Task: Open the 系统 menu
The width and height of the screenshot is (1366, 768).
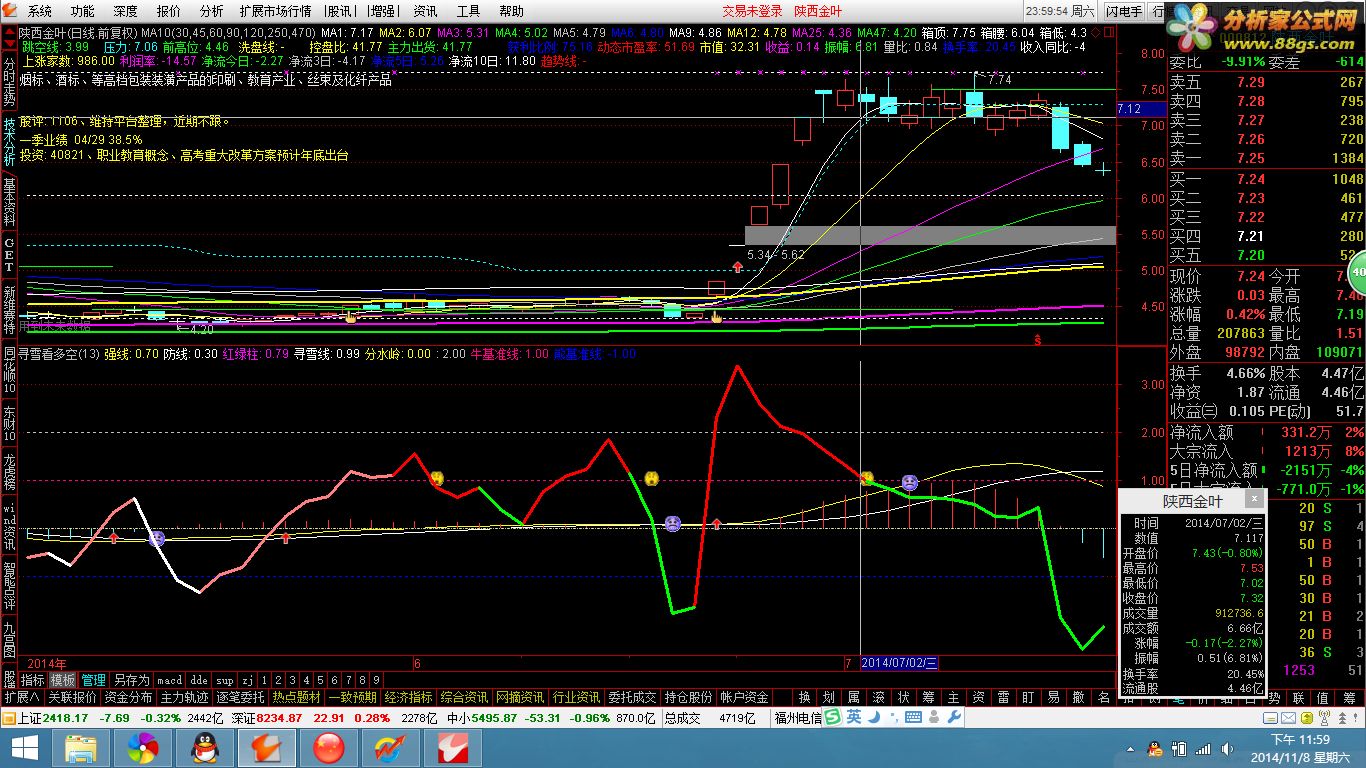Action: [40, 11]
